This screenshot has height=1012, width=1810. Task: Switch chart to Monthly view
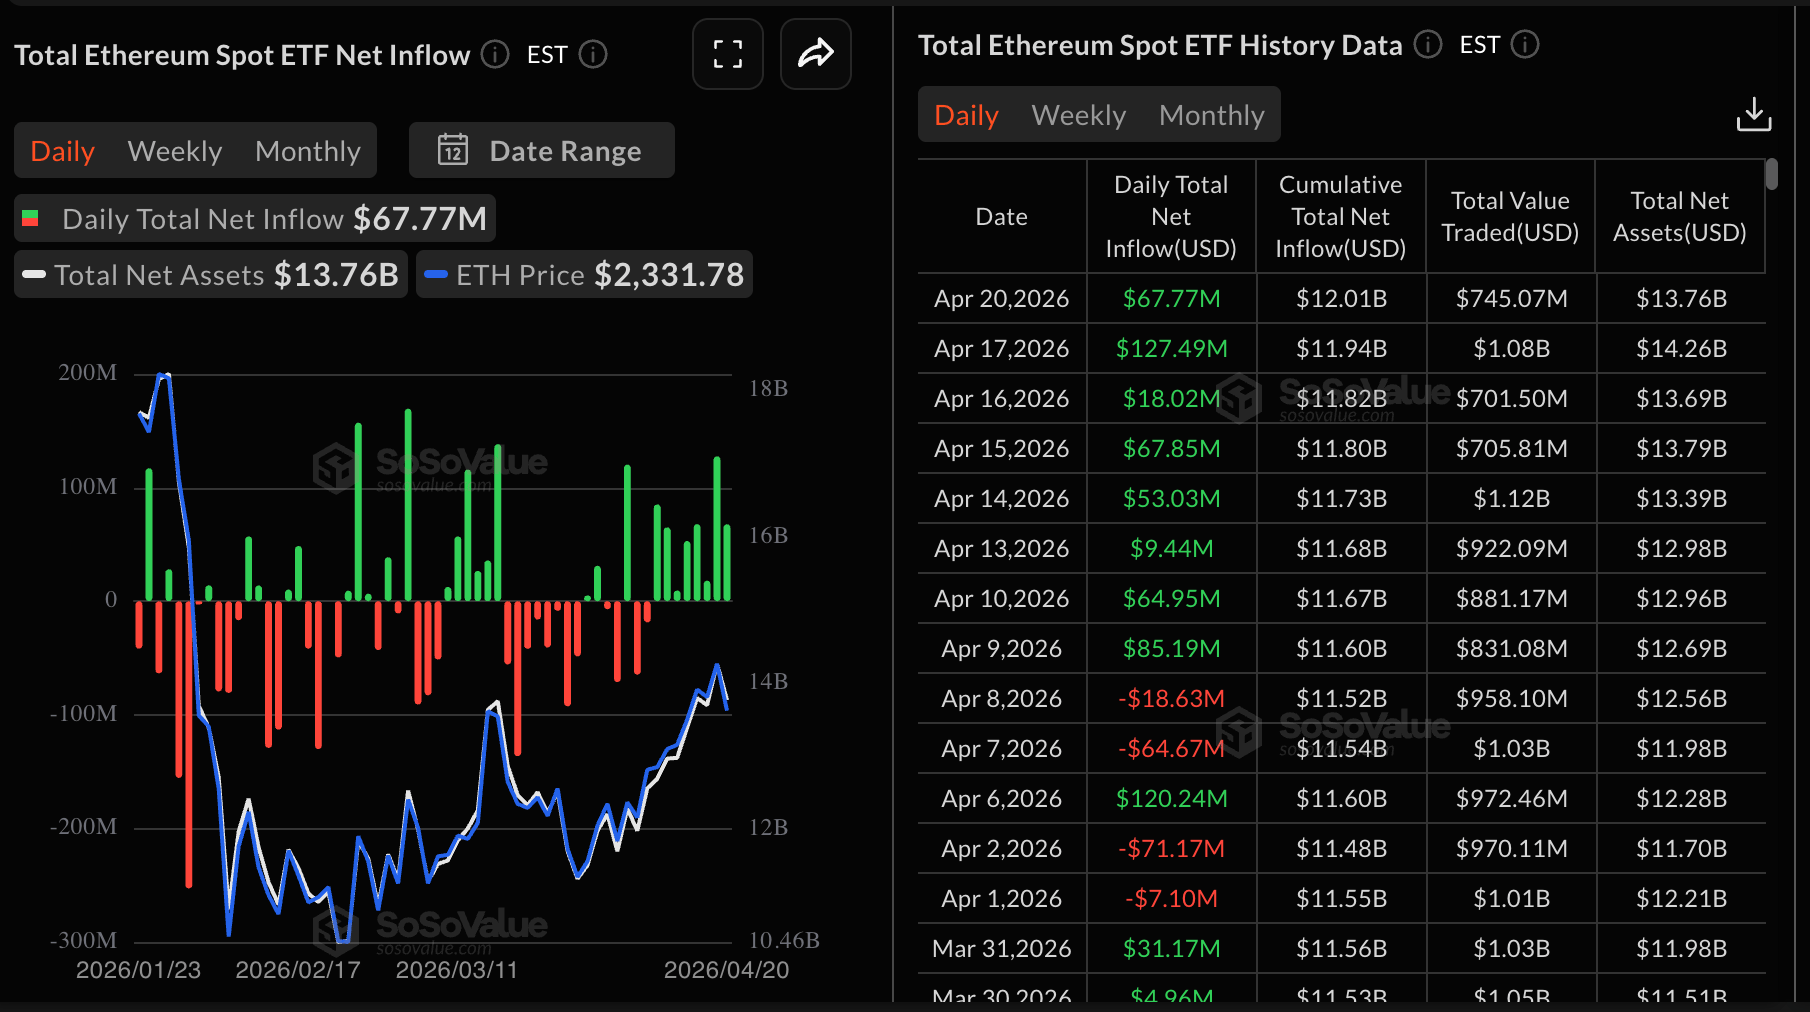point(308,151)
